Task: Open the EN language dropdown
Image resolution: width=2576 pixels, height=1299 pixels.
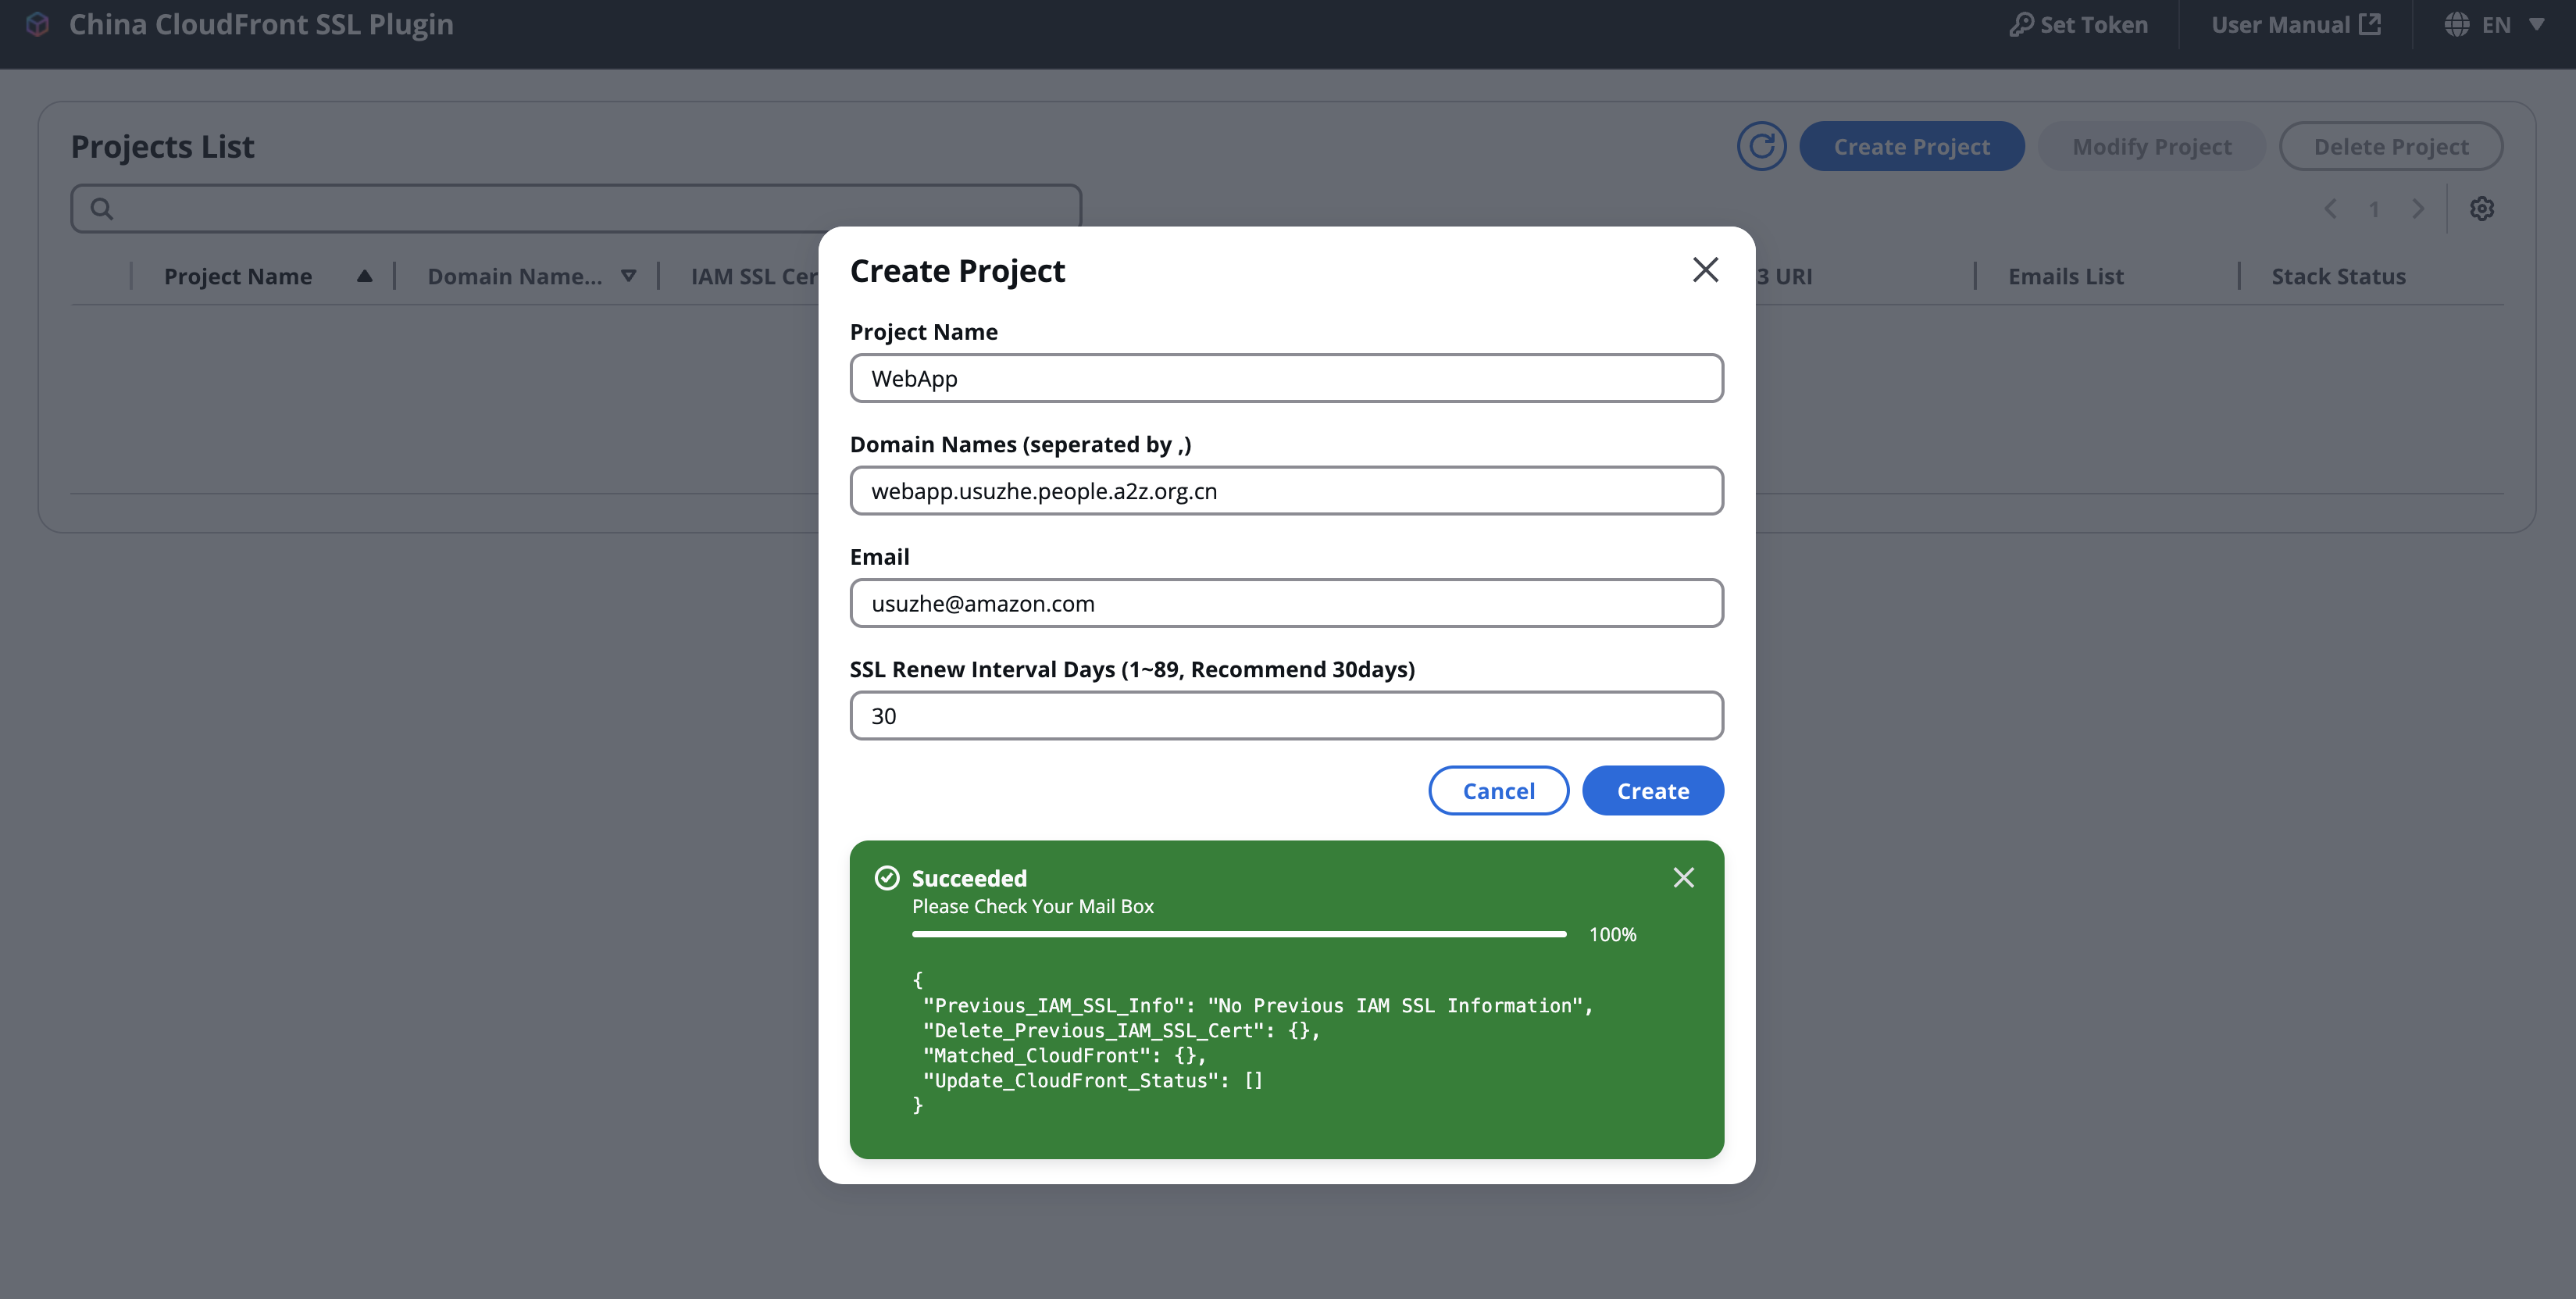Action: tap(2494, 25)
